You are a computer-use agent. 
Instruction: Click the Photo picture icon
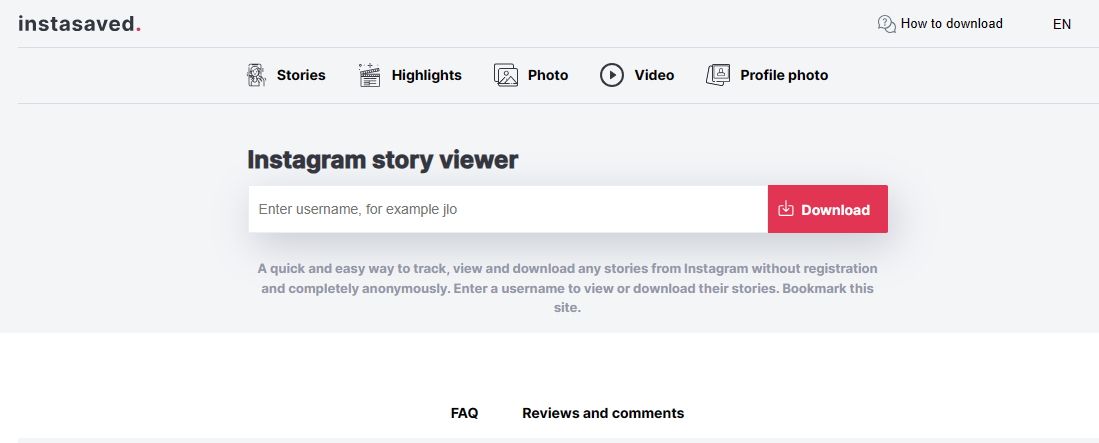[505, 75]
